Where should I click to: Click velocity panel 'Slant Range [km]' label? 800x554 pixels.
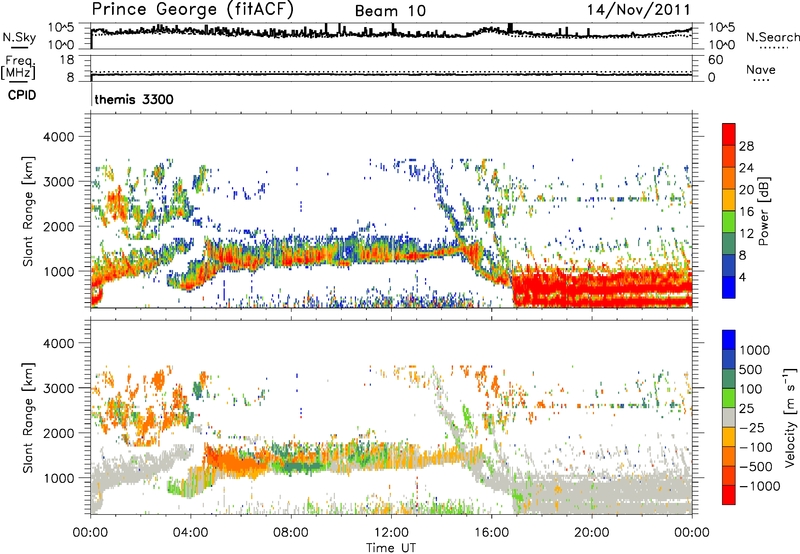[29, 417]
